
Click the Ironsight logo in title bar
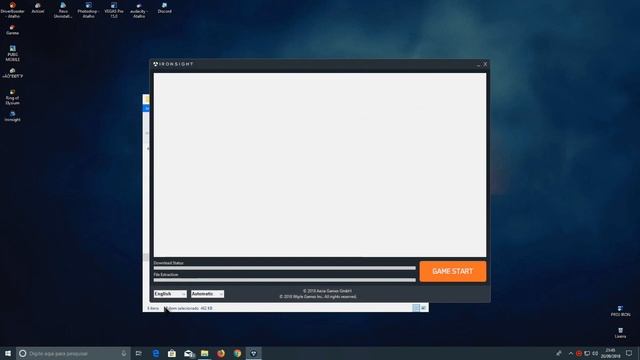(x=173, y=64)
